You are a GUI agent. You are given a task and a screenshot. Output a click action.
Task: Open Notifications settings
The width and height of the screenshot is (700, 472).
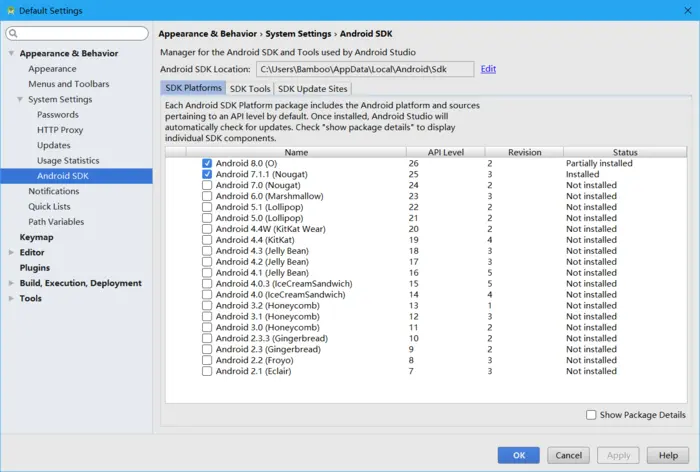(x=54, y=191)
